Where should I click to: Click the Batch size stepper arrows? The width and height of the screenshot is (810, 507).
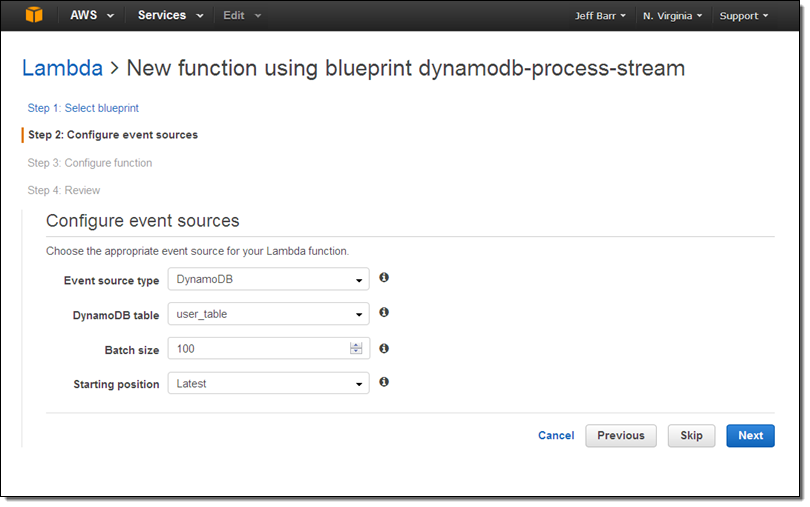pos(356,348)
